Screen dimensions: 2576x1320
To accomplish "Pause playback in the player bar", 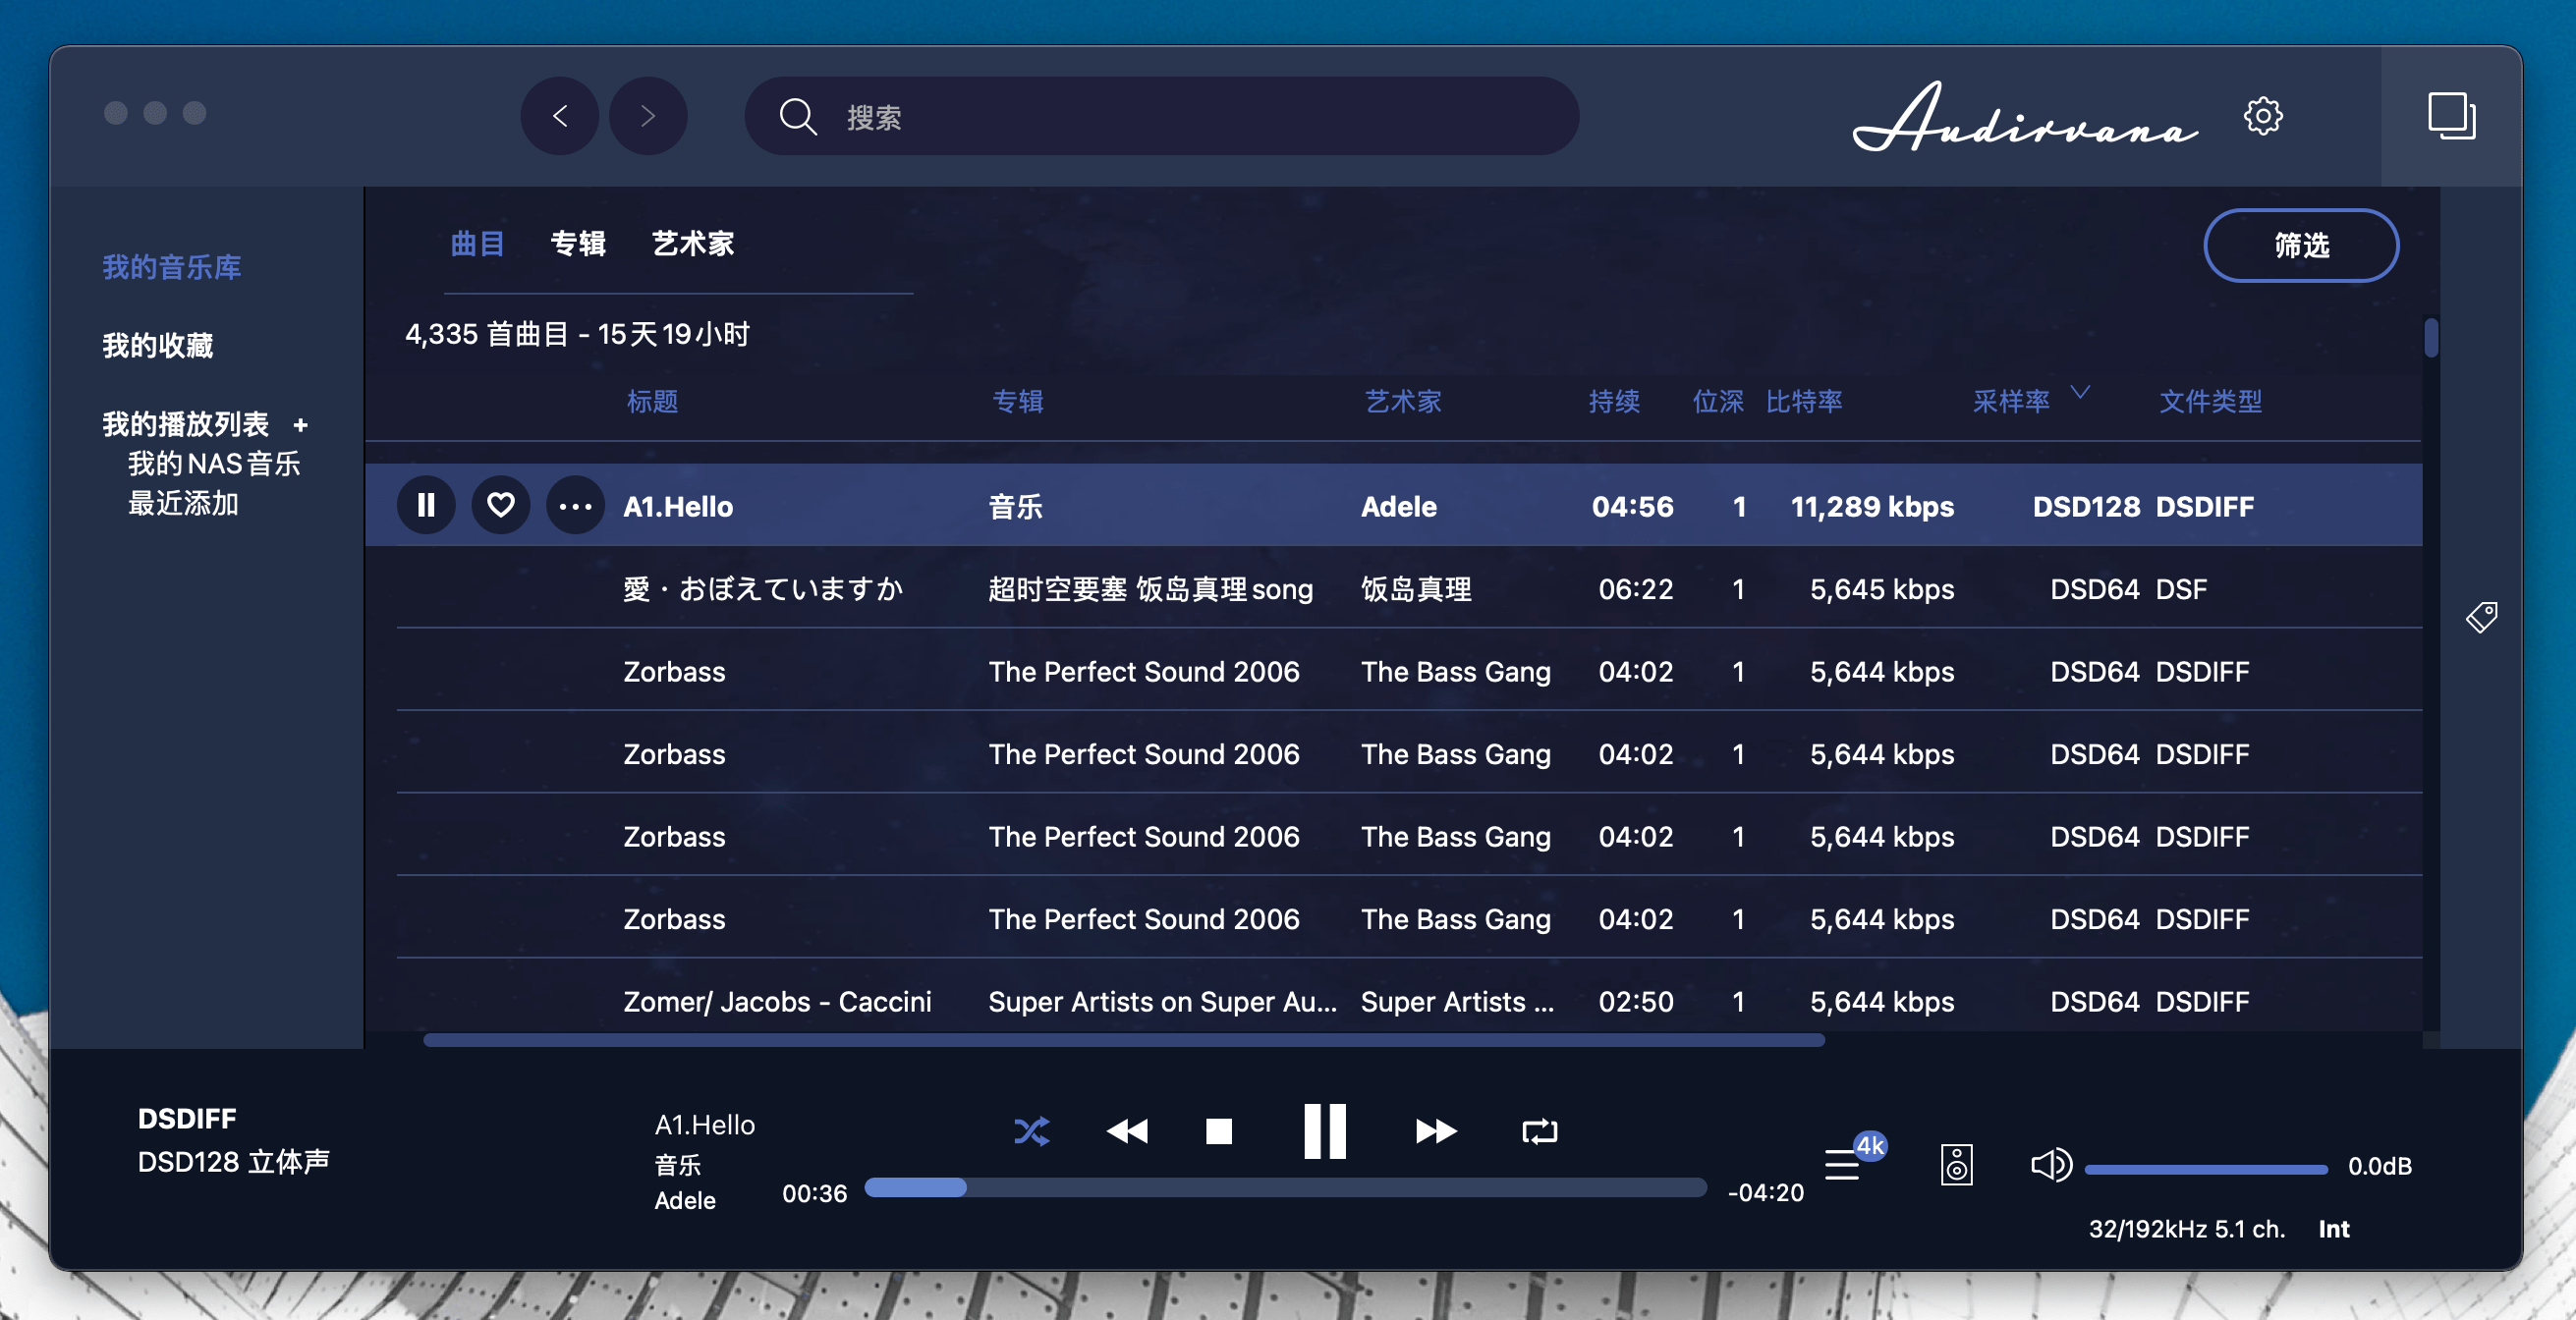I will click(x=1325, y=1131).
